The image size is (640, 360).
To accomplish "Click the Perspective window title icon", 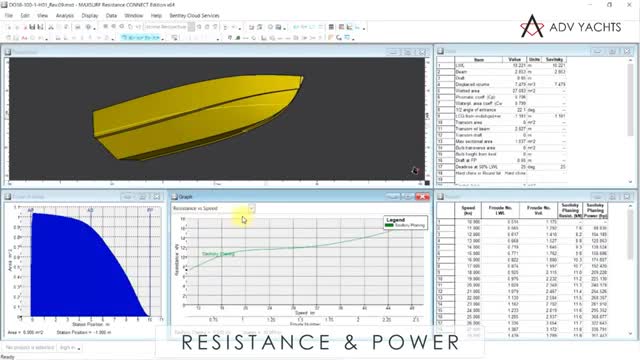I will pos(8,52).
